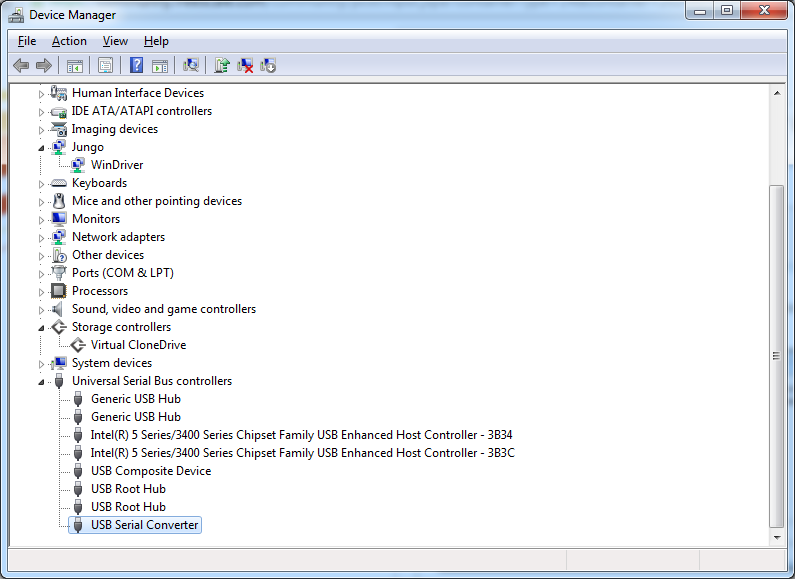Expand the IDE ATA/ATAPI controllers node
795x579 pixels.
pos(41,112)
